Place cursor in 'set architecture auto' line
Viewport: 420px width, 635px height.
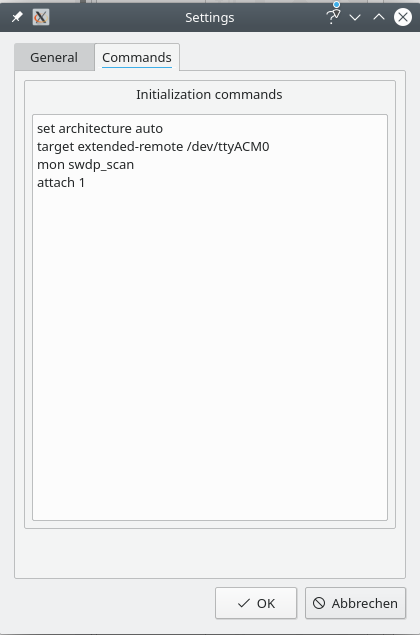[x=100, y=129]
